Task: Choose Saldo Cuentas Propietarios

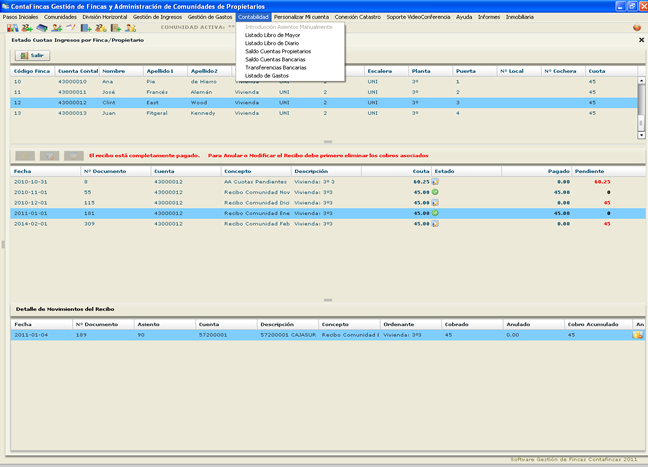Action: [291, 51]
